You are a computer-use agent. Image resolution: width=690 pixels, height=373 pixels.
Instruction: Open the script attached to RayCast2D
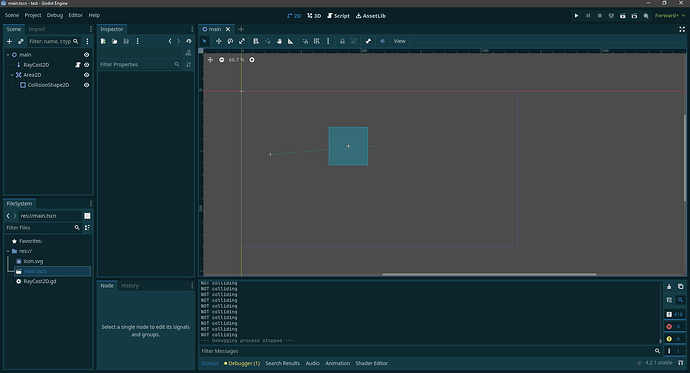pyautogui.click(x=78, y=65)
